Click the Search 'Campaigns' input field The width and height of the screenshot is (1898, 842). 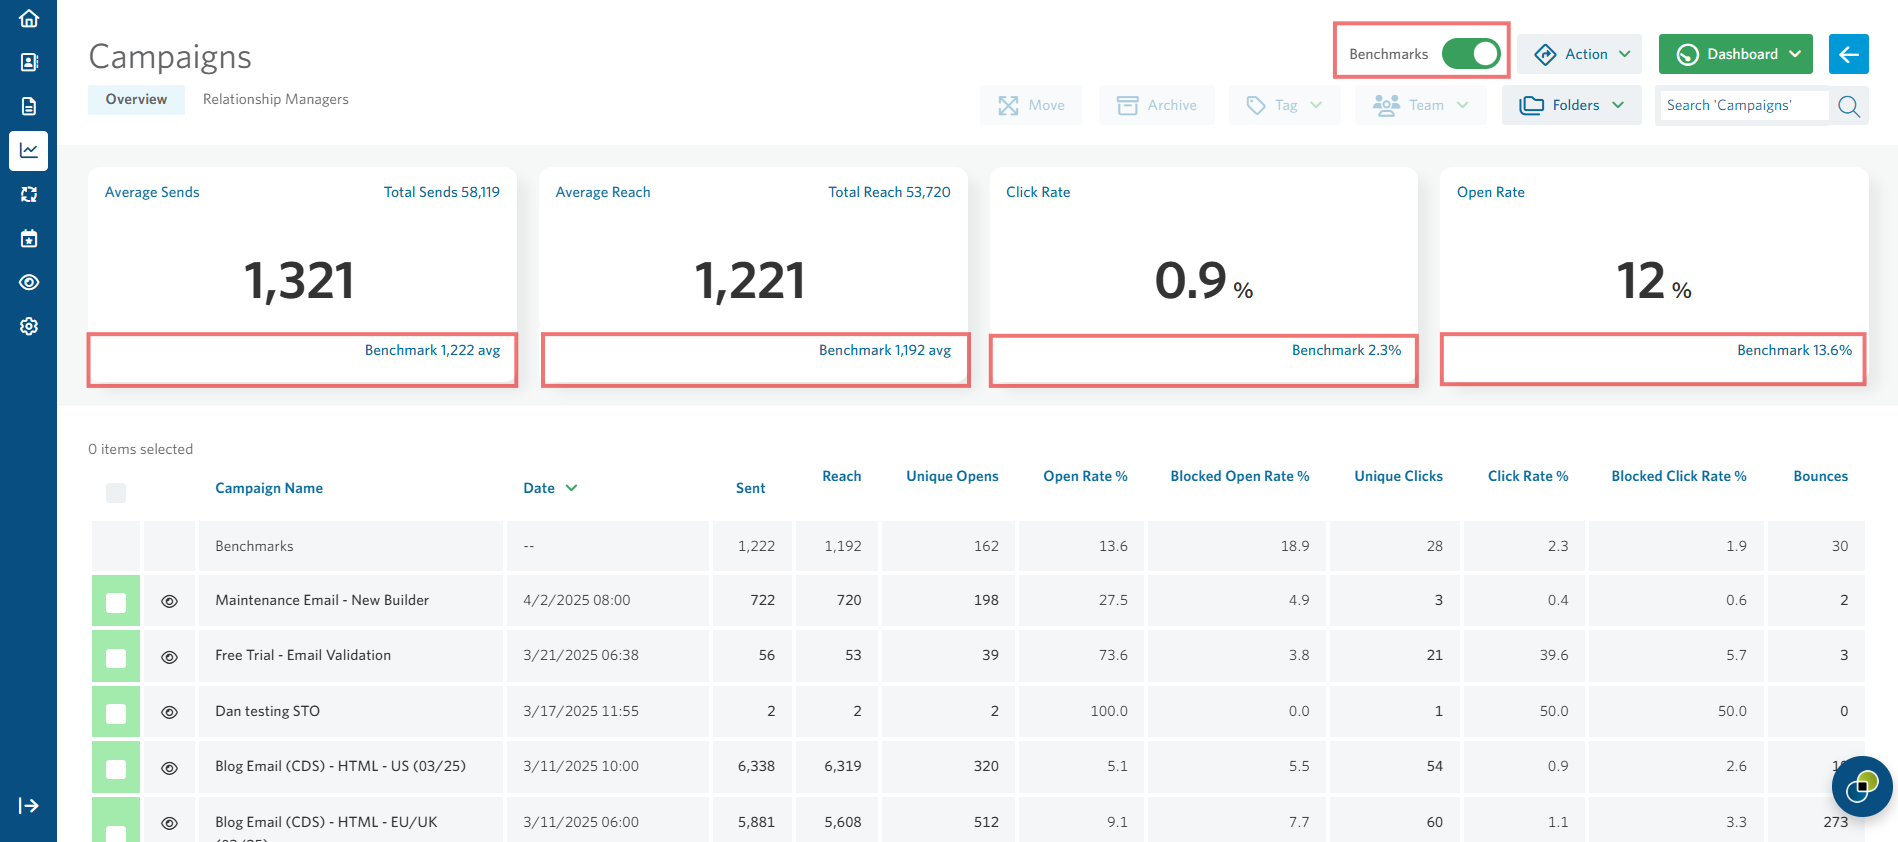click(x=1742, y=105)
